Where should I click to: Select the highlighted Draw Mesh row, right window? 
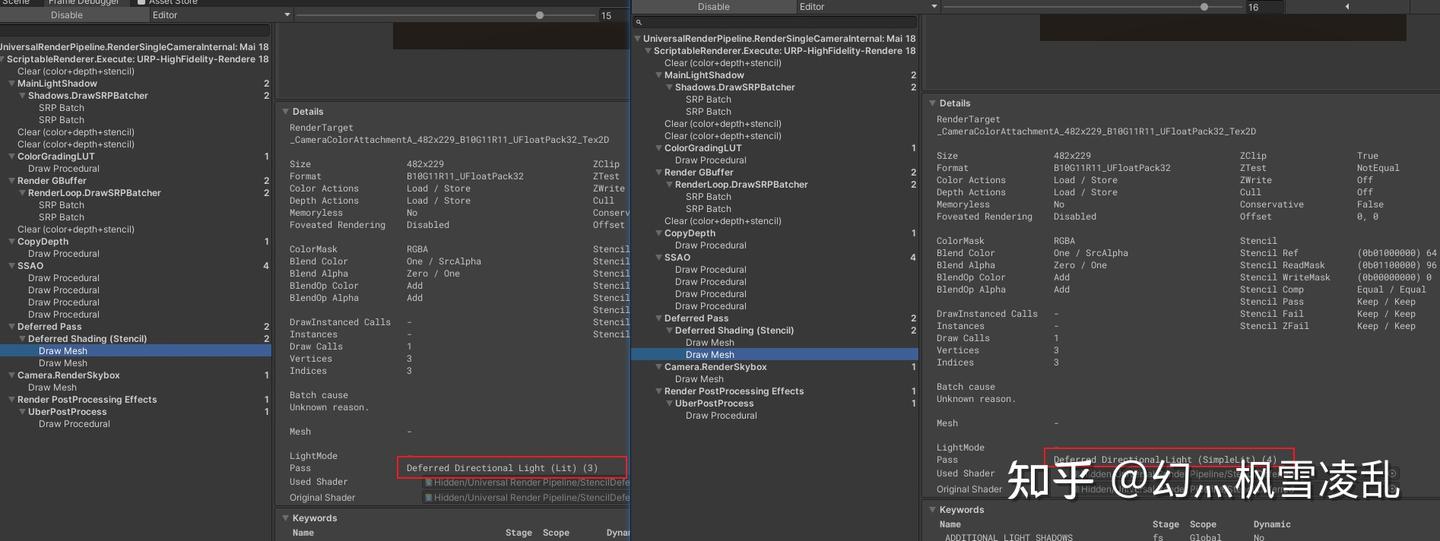775,355
